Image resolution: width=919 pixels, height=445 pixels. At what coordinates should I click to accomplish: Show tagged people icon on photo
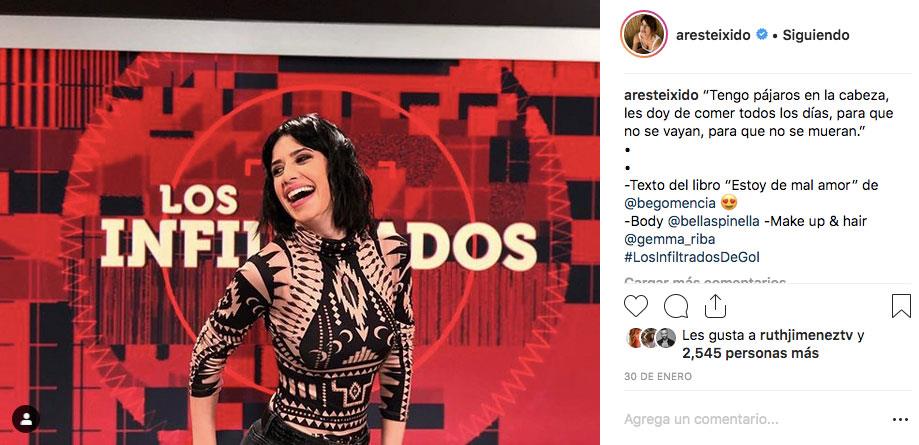(26, 419)
